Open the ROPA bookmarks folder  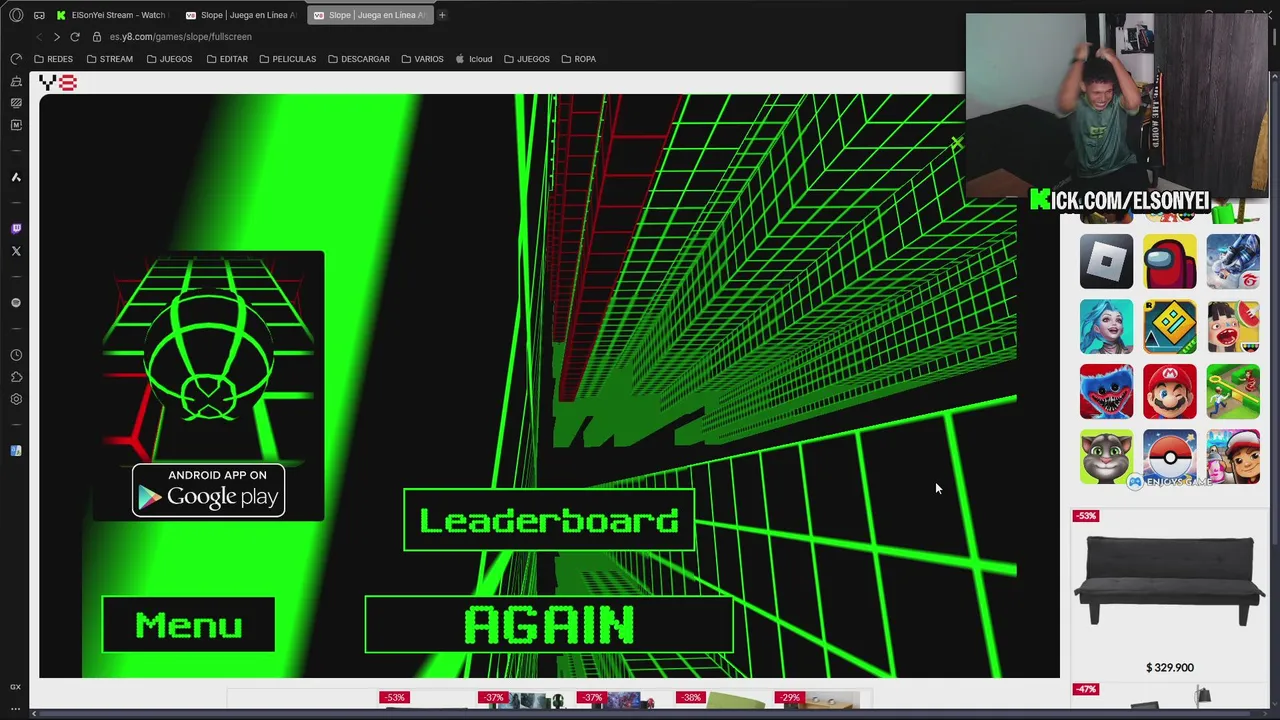(x=578, y=59)
